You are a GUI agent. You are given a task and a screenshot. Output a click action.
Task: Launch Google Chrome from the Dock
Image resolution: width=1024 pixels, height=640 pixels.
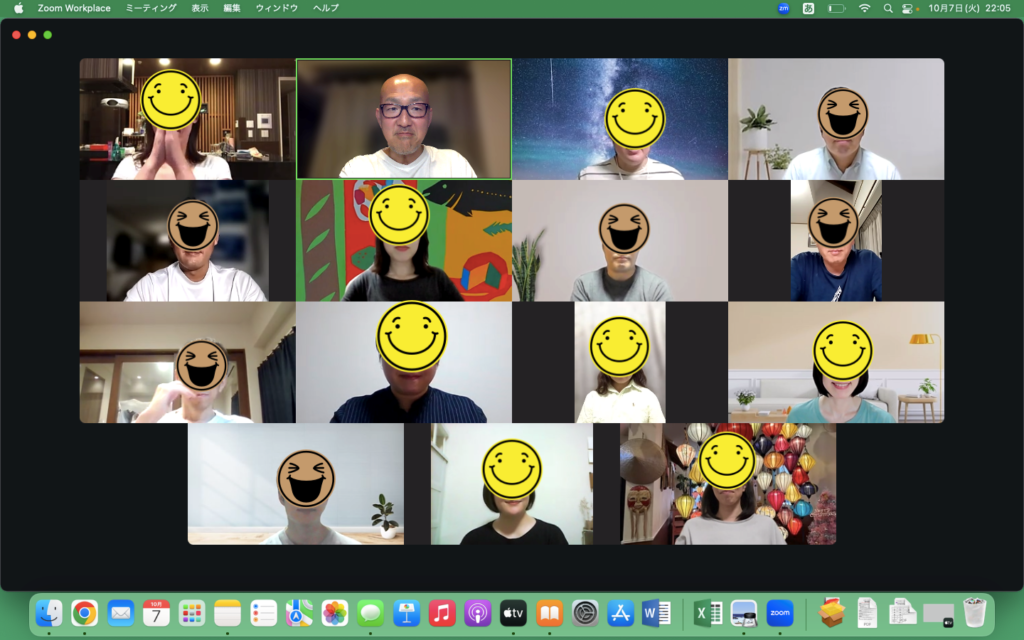84,612
